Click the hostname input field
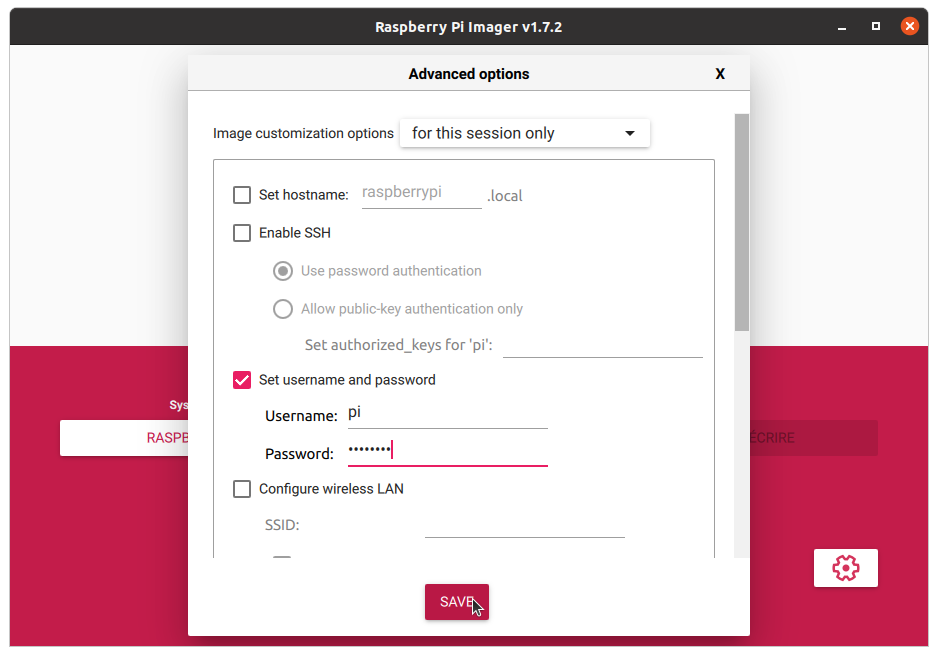The width and height of the screenshot is (938, 656). [x=422, y=194]
